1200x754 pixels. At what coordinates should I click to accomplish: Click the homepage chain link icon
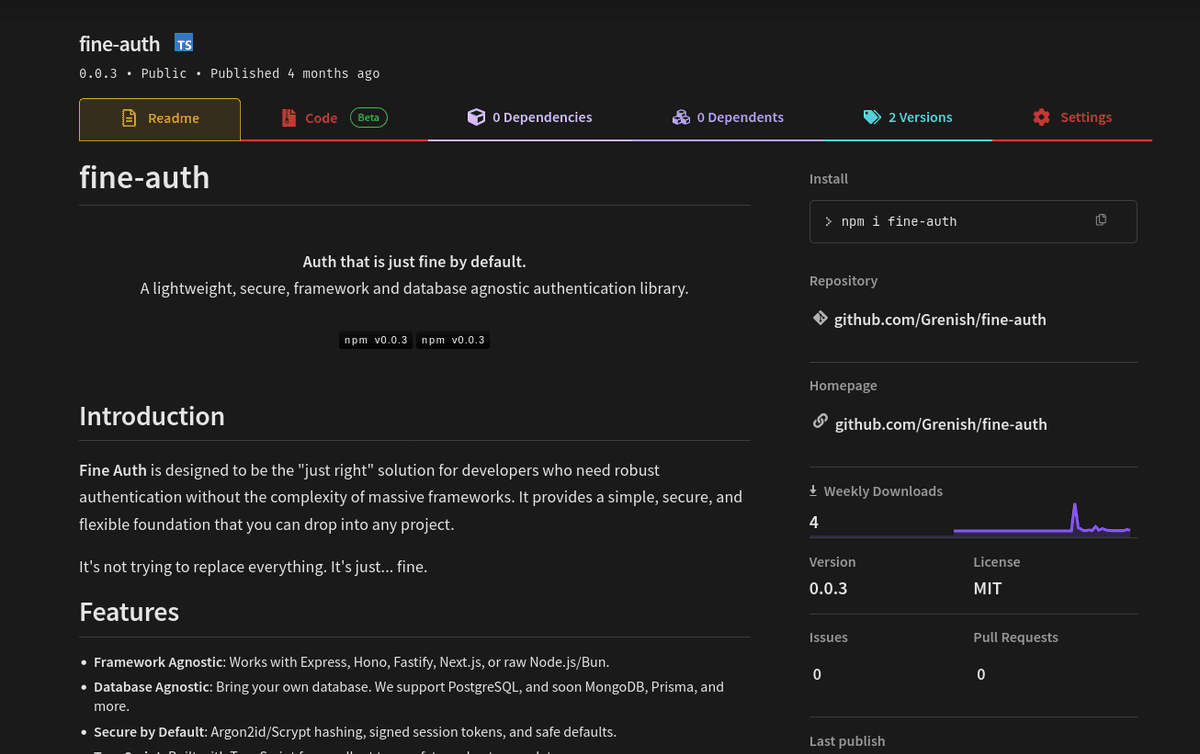(x=820, y=422)
